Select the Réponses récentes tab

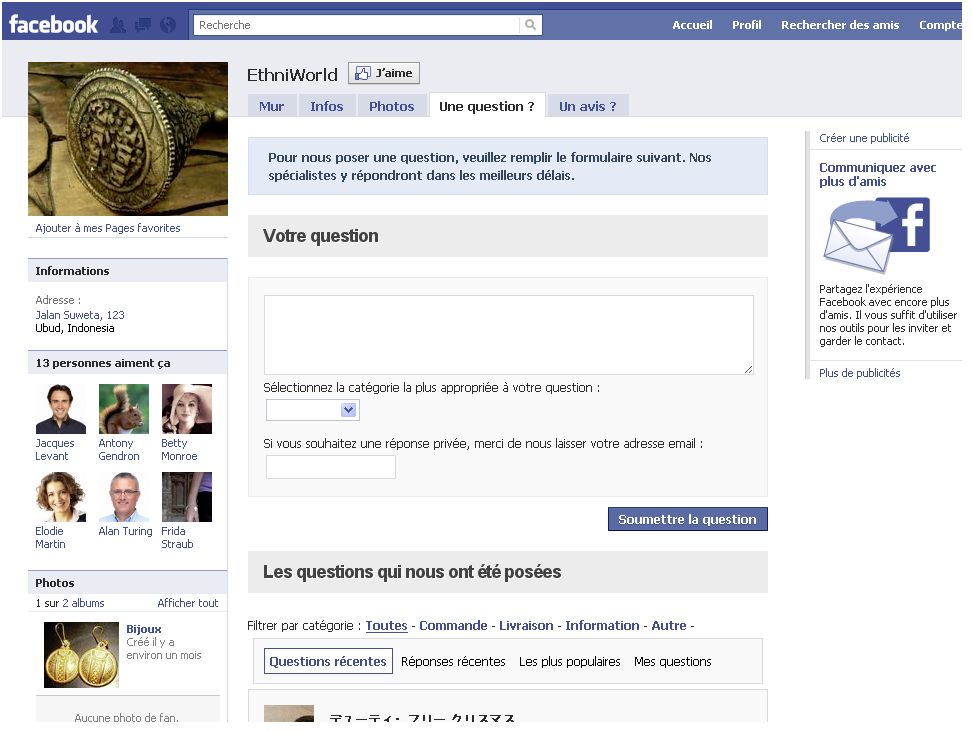coord(453,662)
